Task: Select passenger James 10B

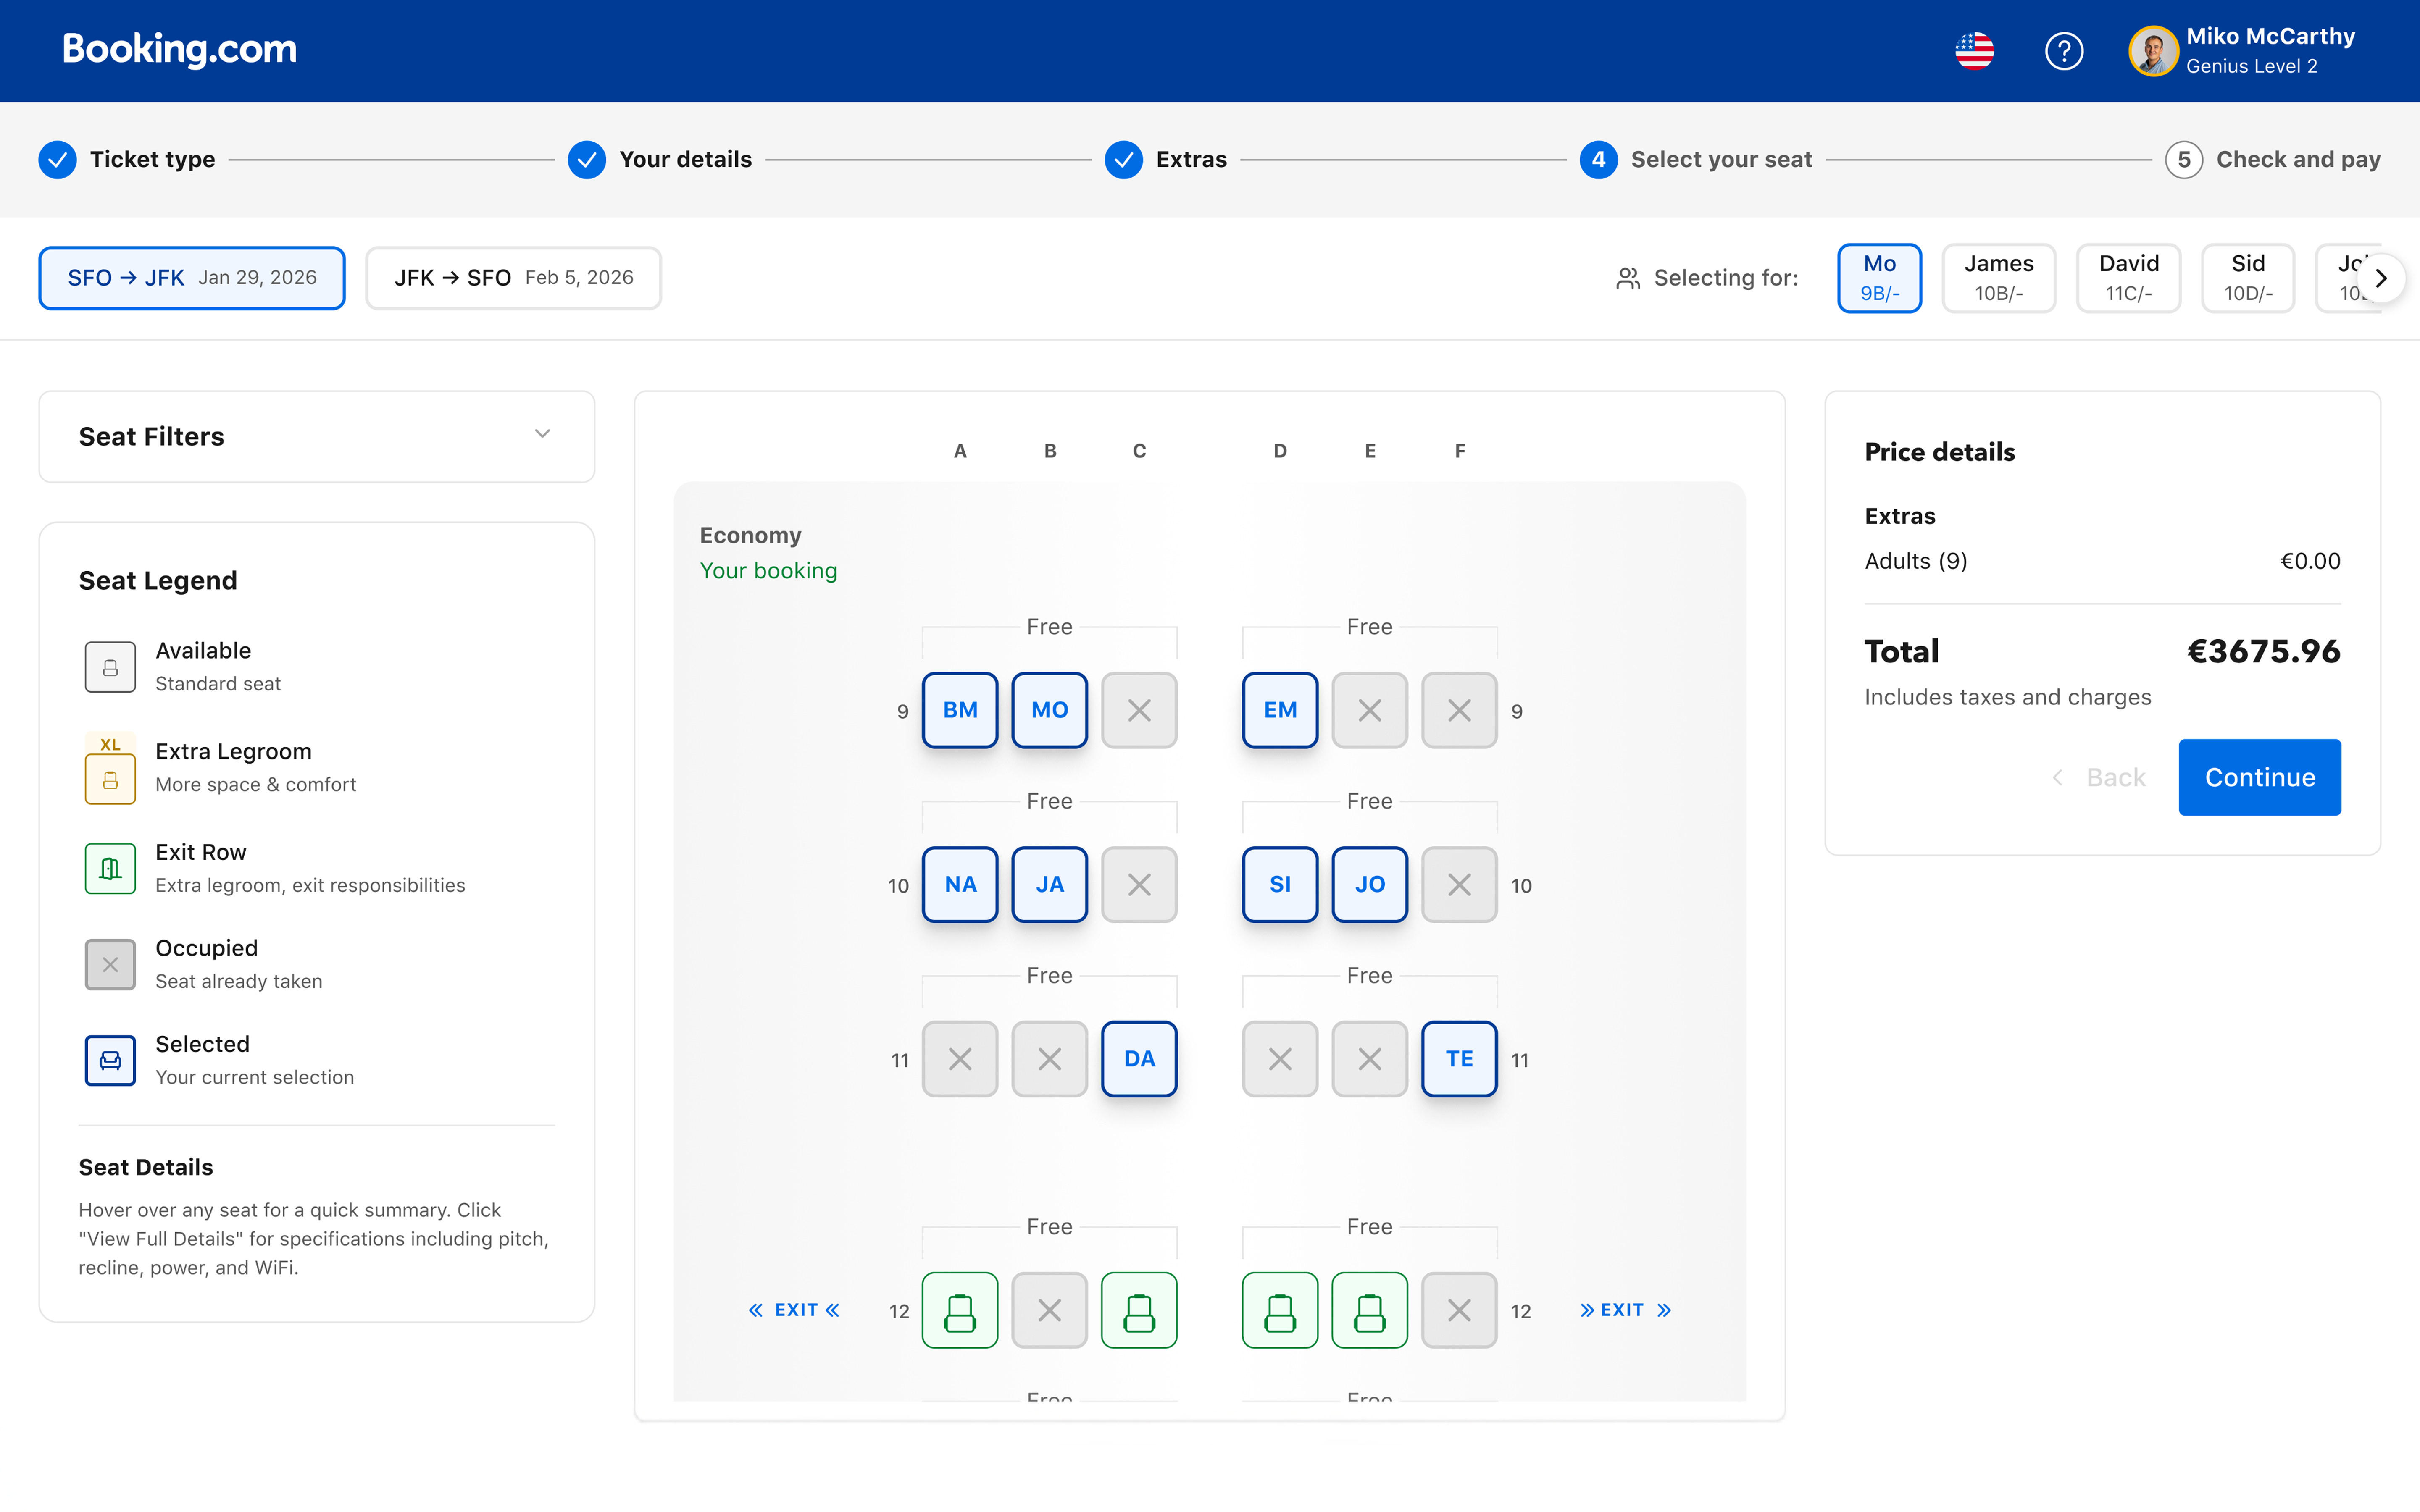Action: tap(1998, 278)
